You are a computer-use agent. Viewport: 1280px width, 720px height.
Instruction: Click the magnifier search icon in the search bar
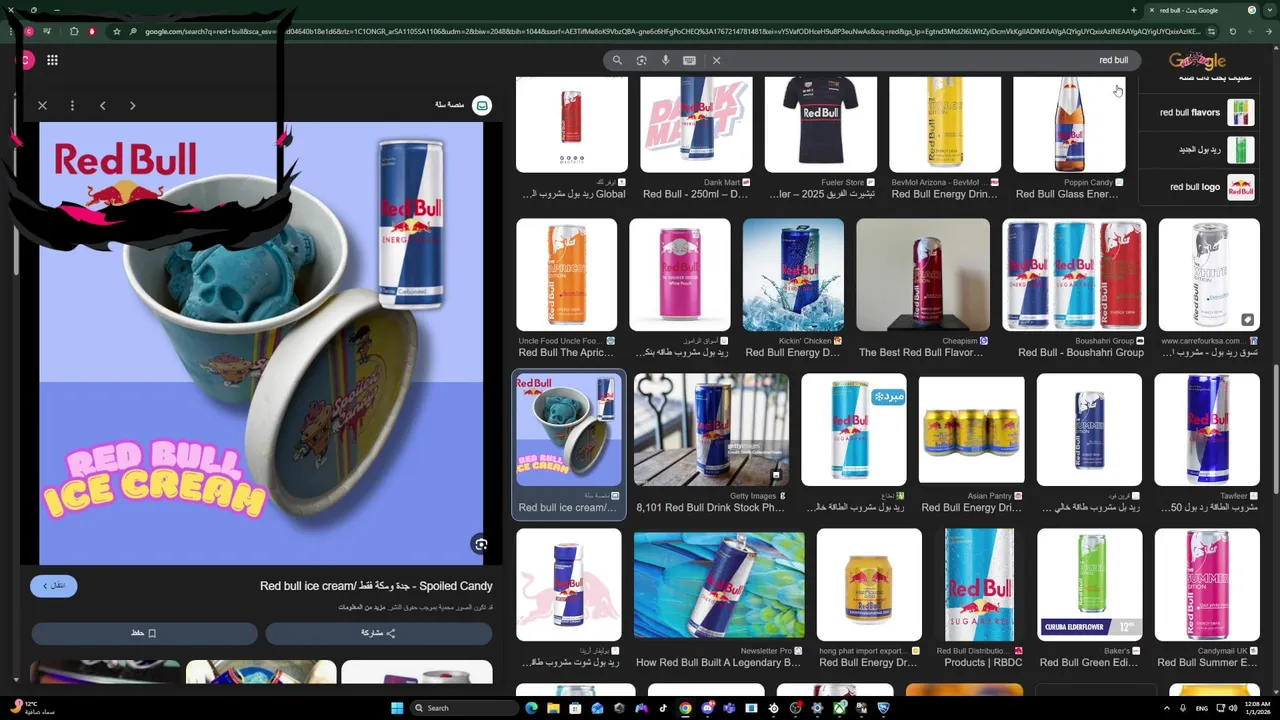(x=617, y=60)
